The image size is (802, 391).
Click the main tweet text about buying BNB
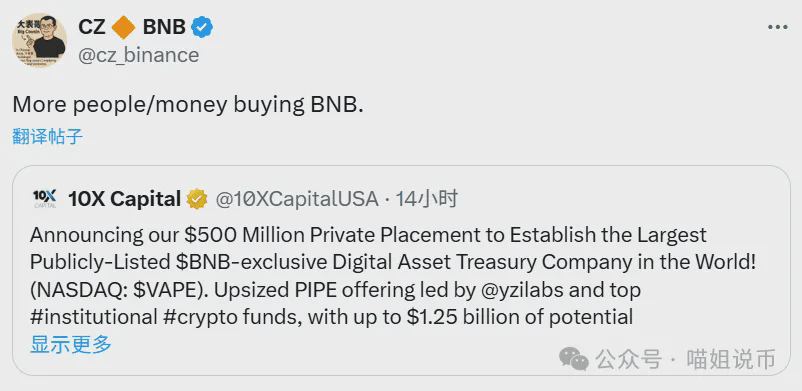pos(188,104)
